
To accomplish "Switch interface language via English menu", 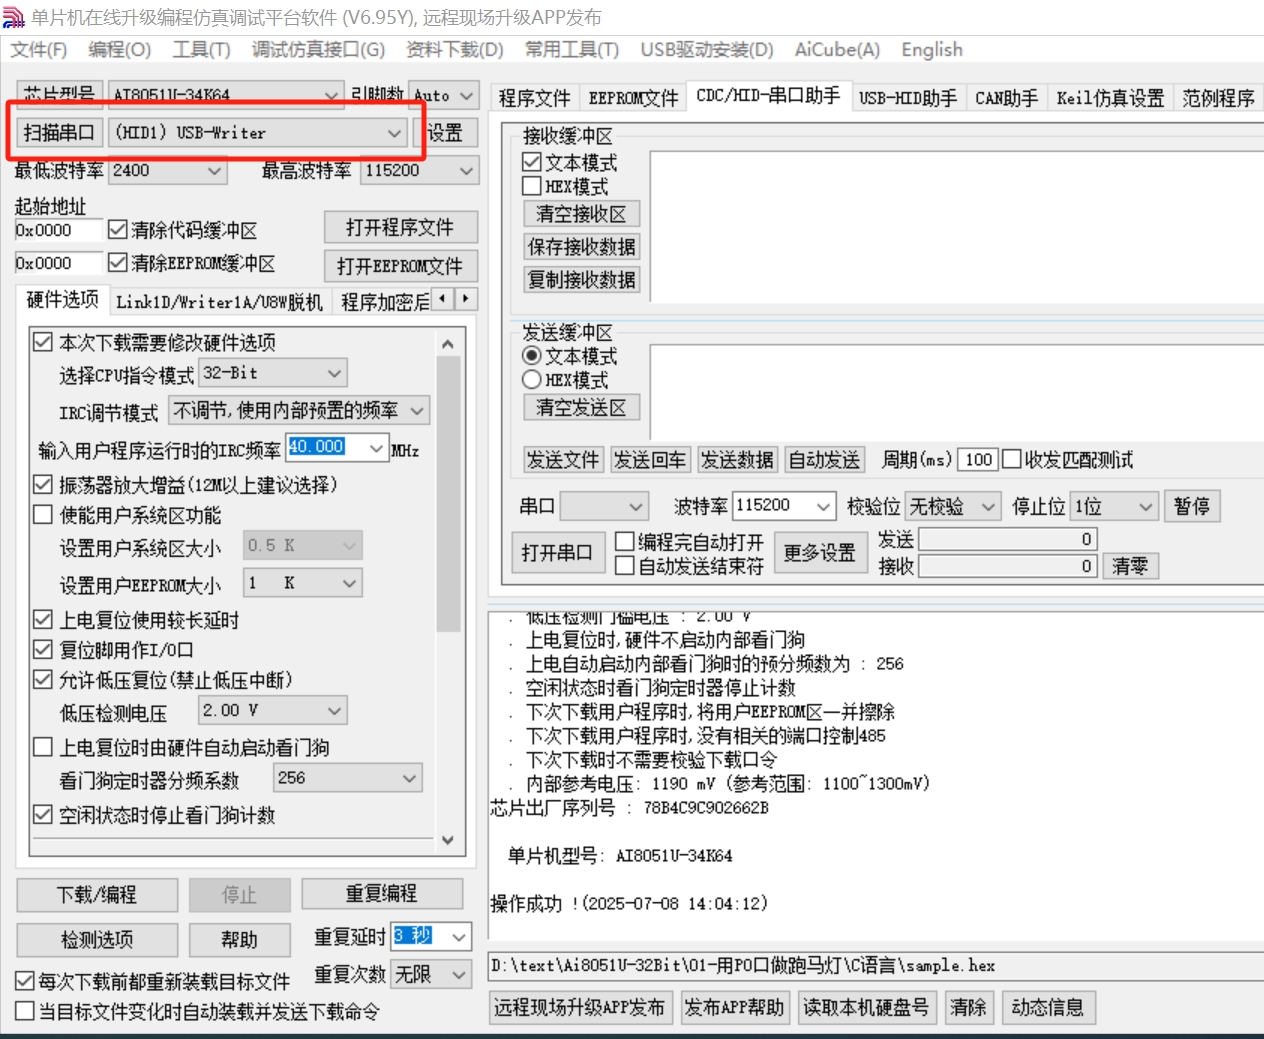I will tap(932, 50).
